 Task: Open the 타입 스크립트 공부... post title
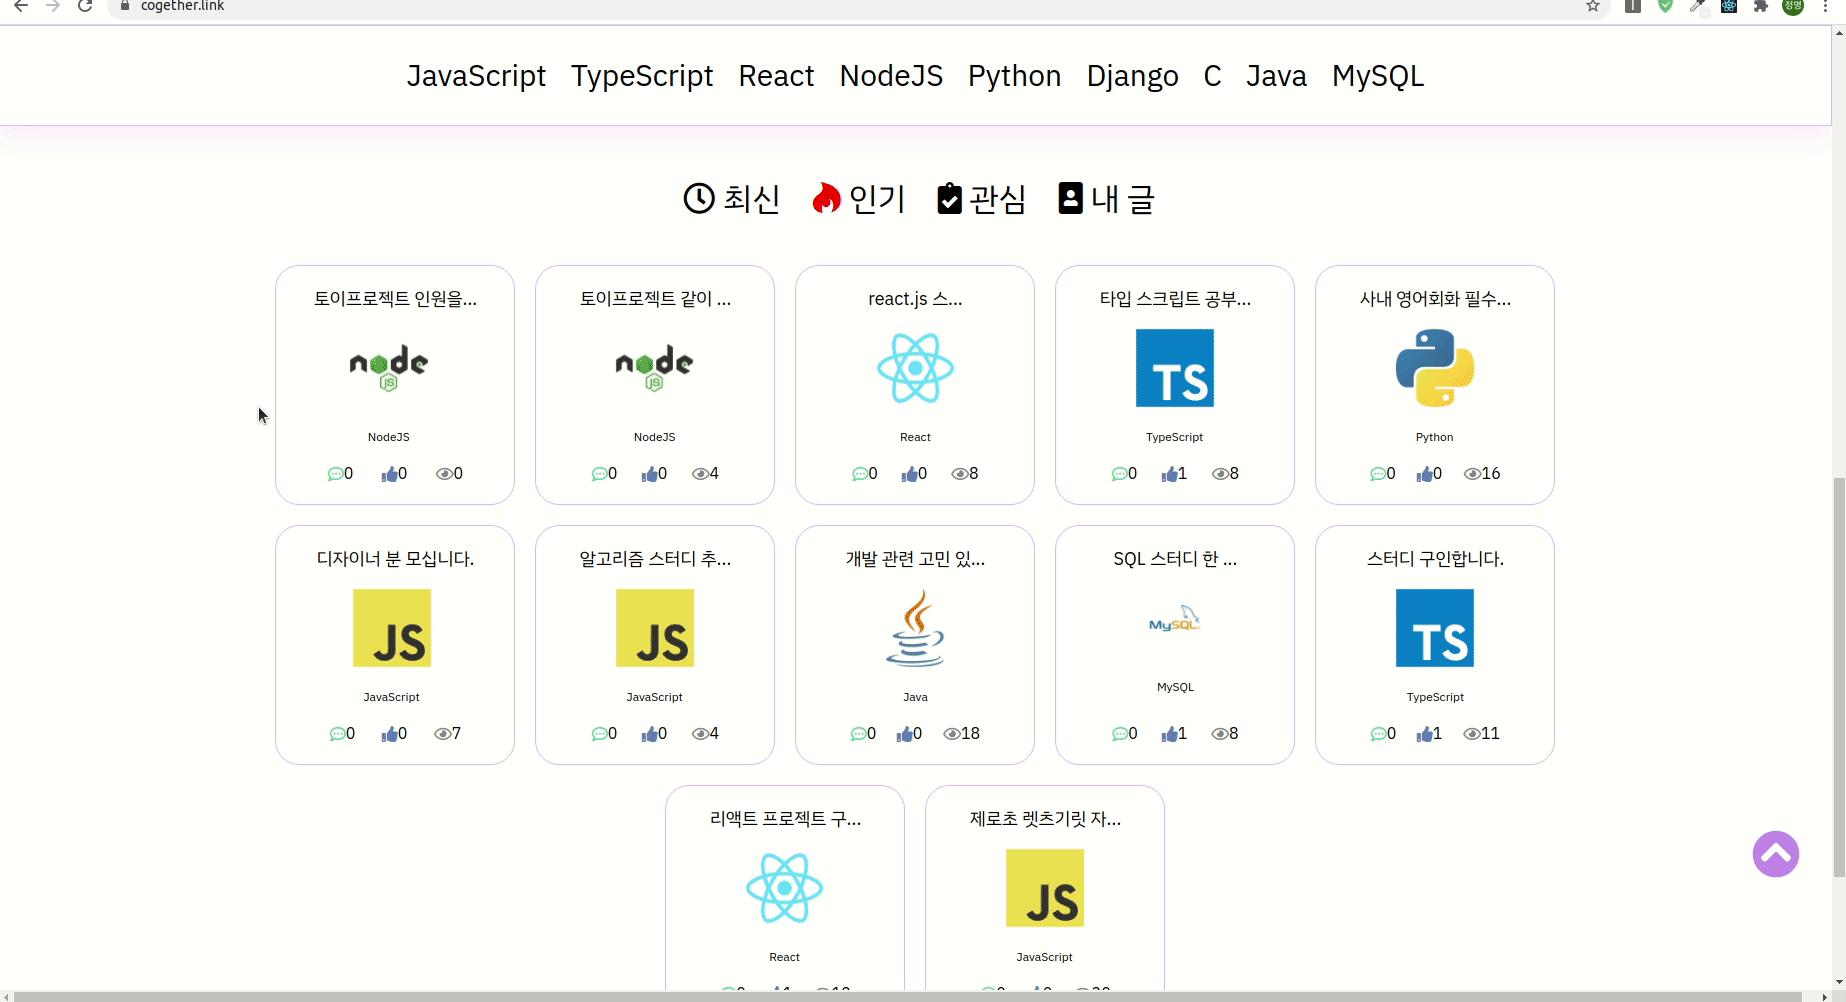[x=1175, y=299]
